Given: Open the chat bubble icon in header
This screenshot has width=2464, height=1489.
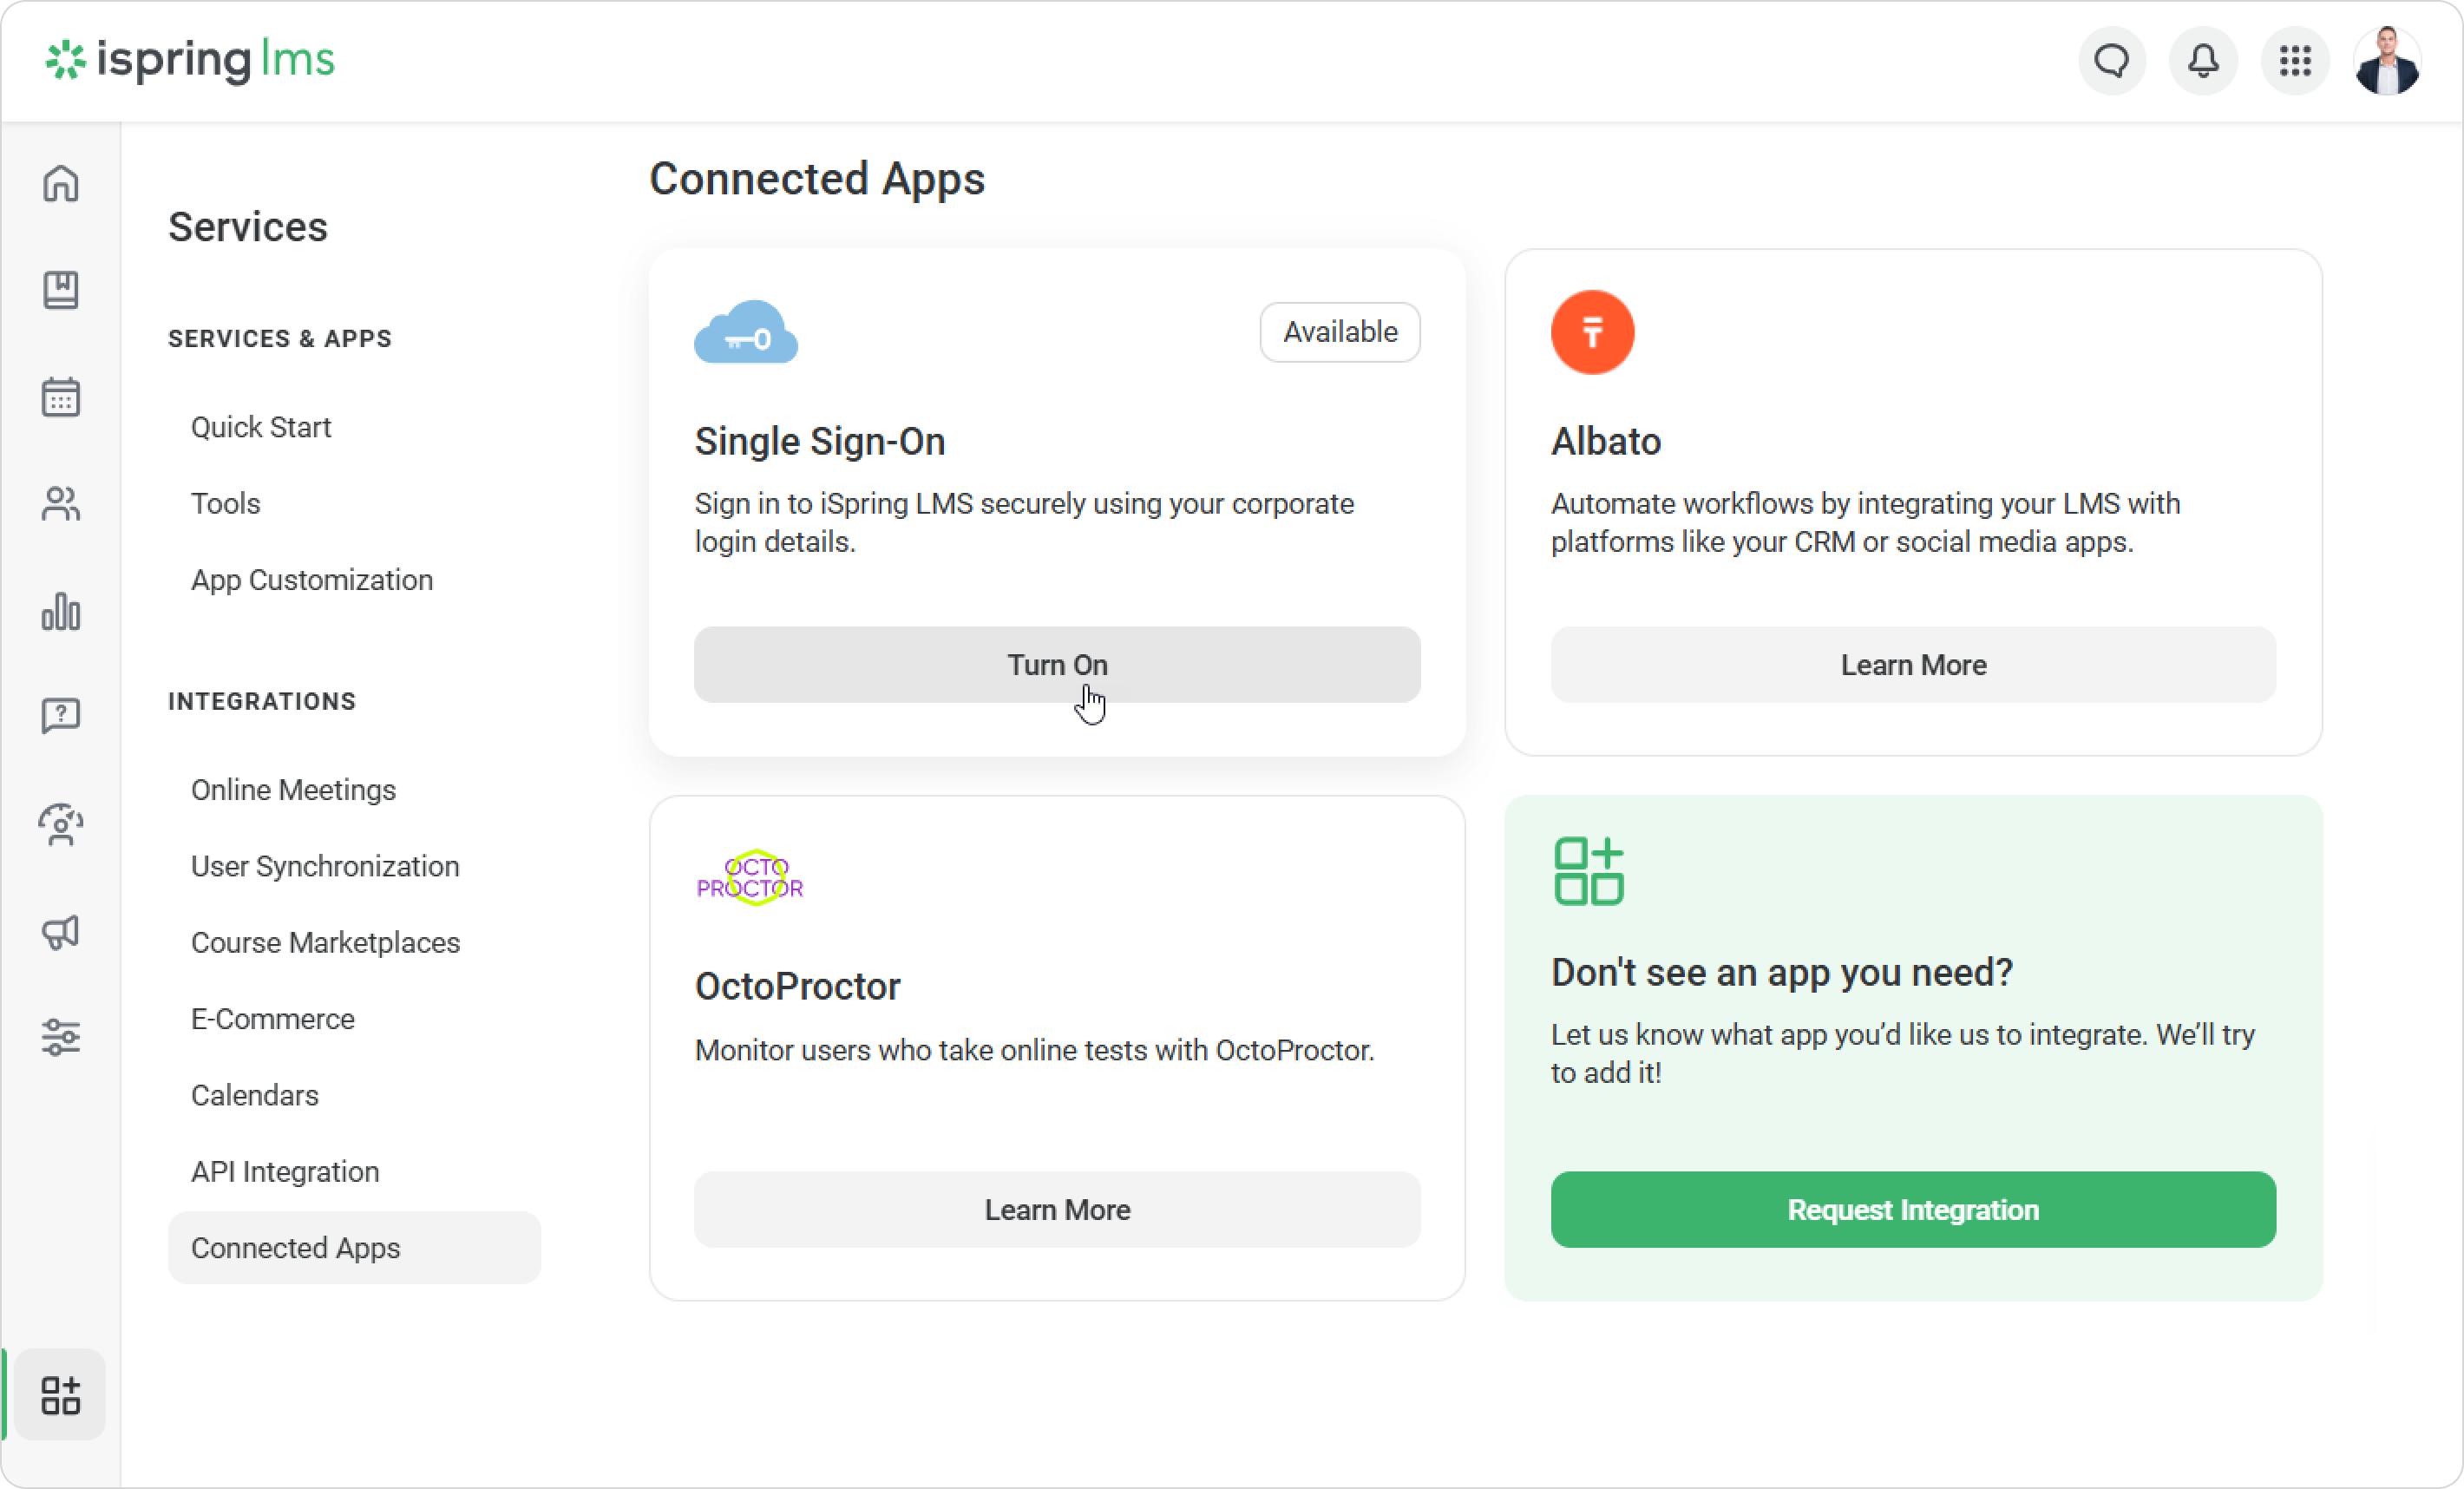Looking at the screenshot, I should (x=2112, y=61).
